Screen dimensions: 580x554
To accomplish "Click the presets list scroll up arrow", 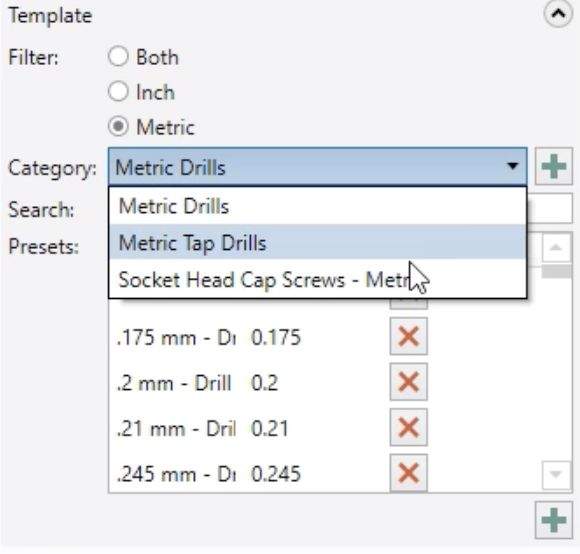I will (556, 248).
